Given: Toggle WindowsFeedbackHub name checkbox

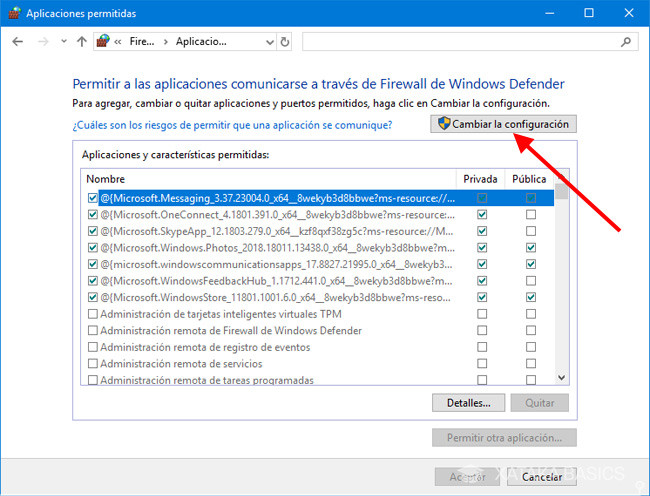Looking at the screenshot, I should [93, 281].
